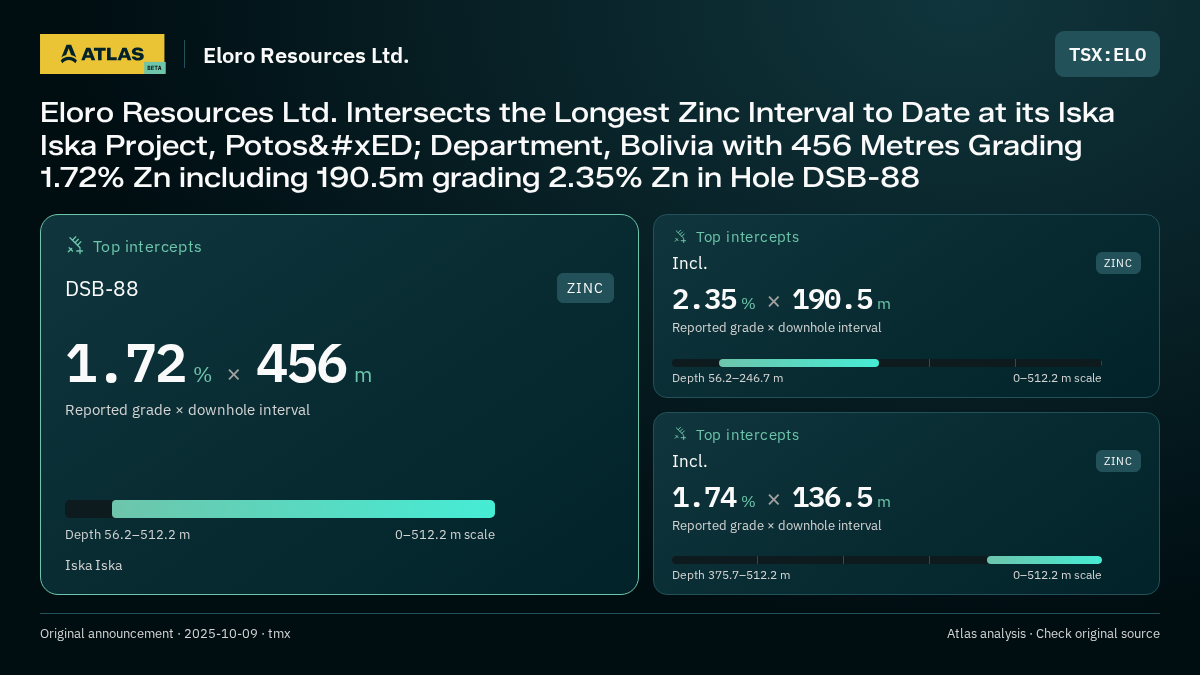Click the 2.35 % grade value

[713, 300]
